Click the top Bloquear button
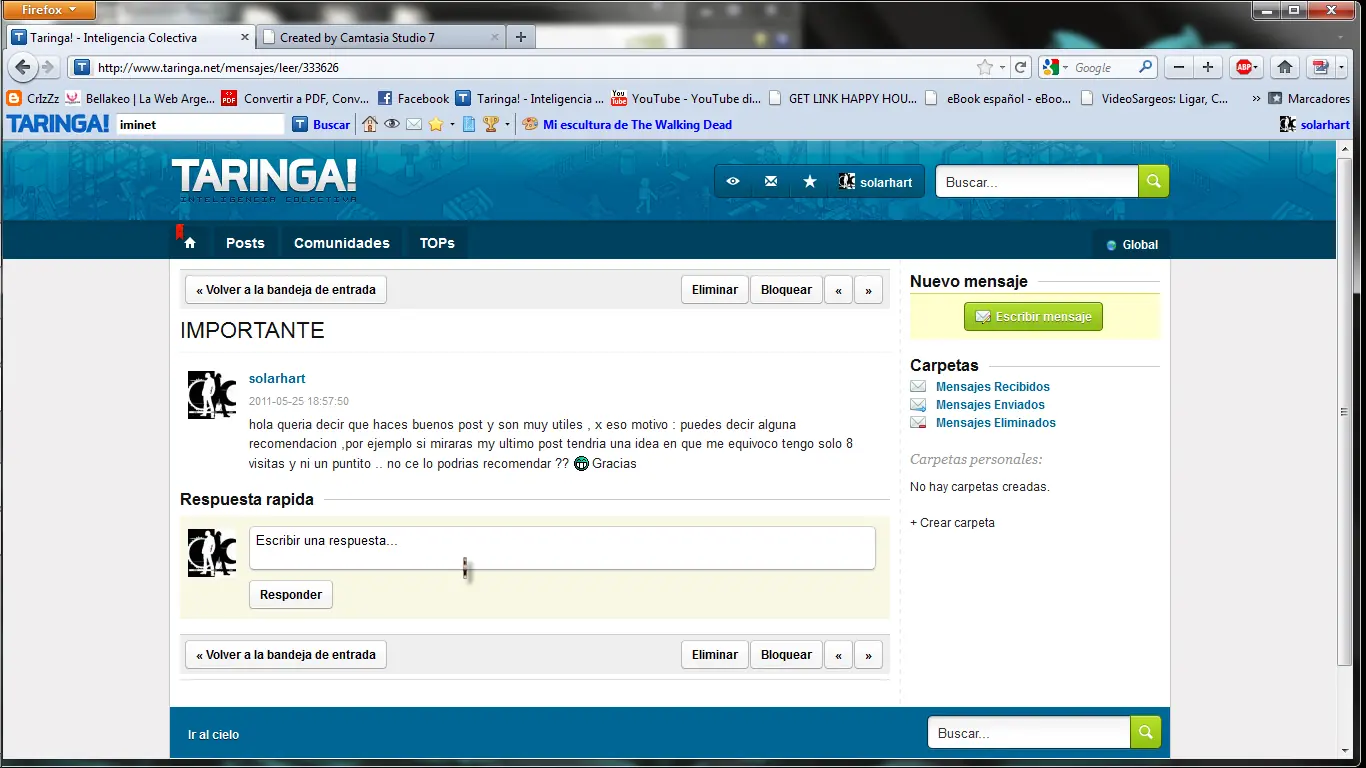 [786, 289]
